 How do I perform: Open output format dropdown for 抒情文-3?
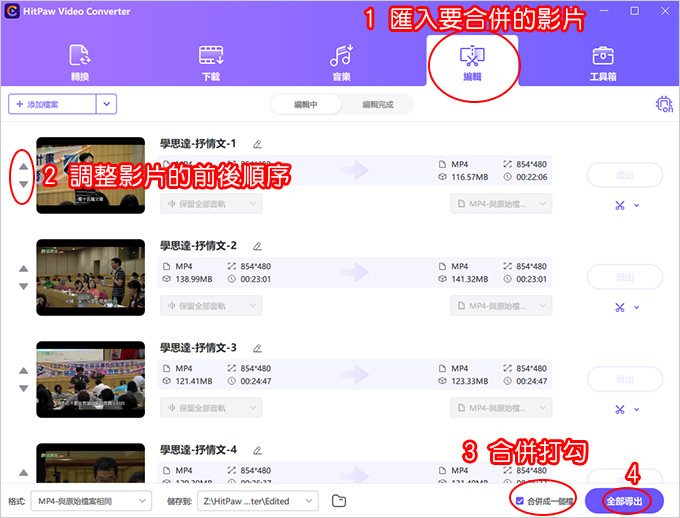(x=501, y=408)
